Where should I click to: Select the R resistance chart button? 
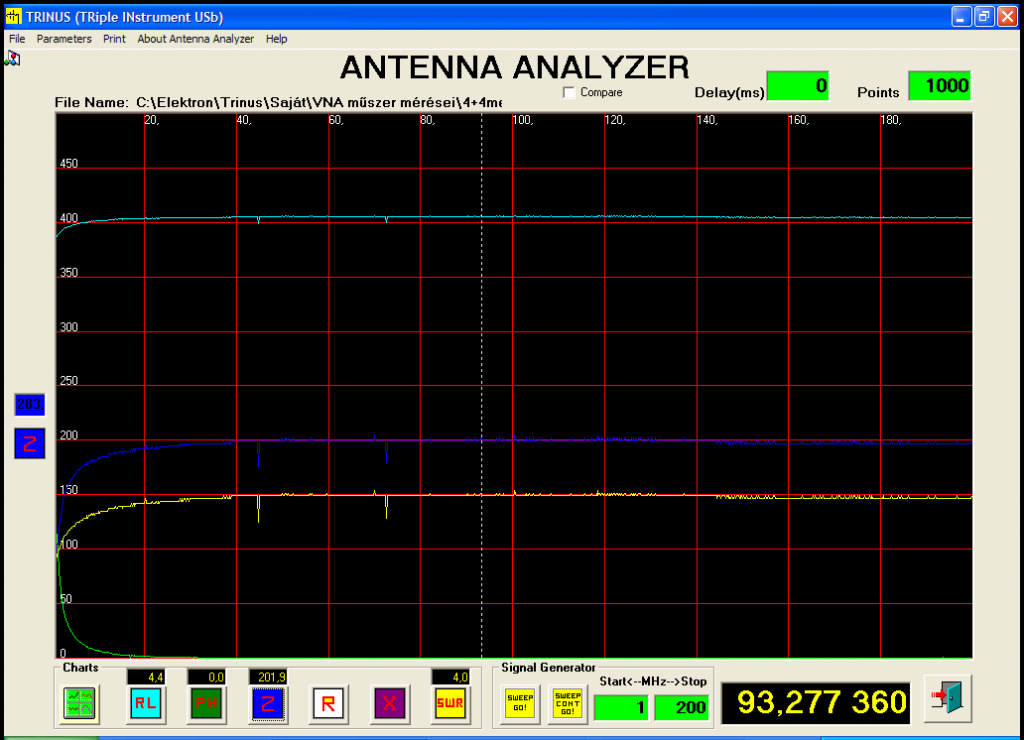point(328,703)
